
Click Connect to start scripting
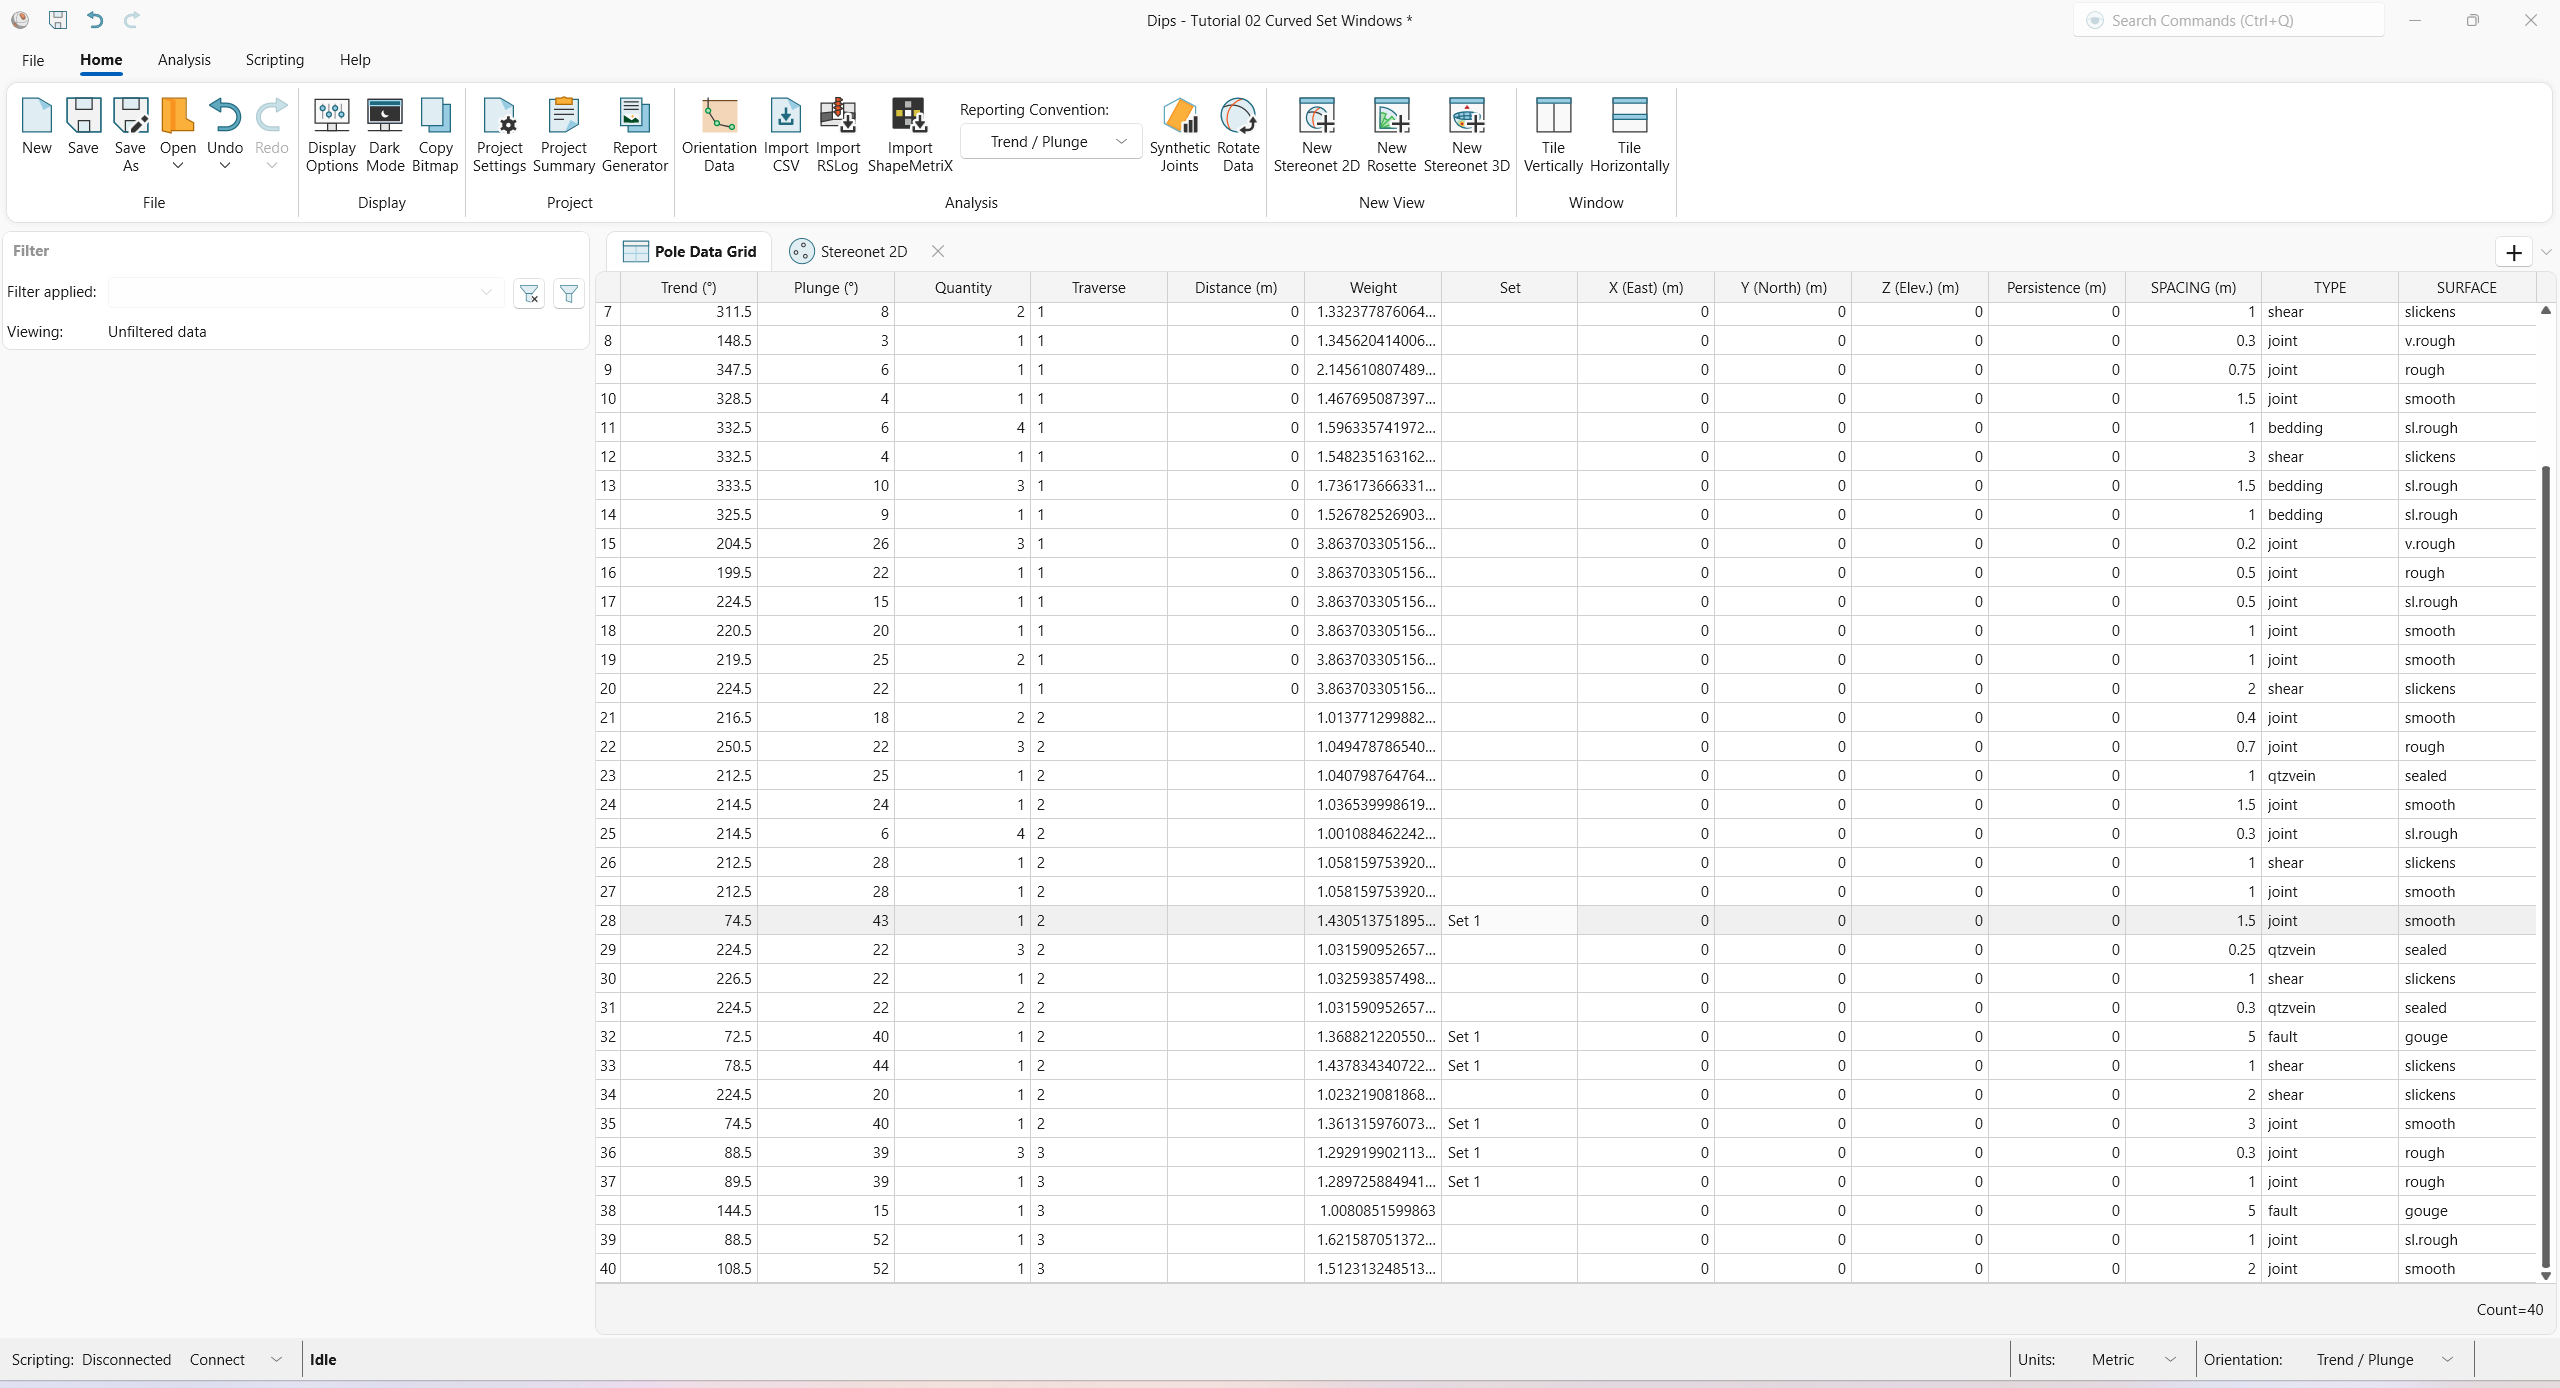(x=216, y=1359)
